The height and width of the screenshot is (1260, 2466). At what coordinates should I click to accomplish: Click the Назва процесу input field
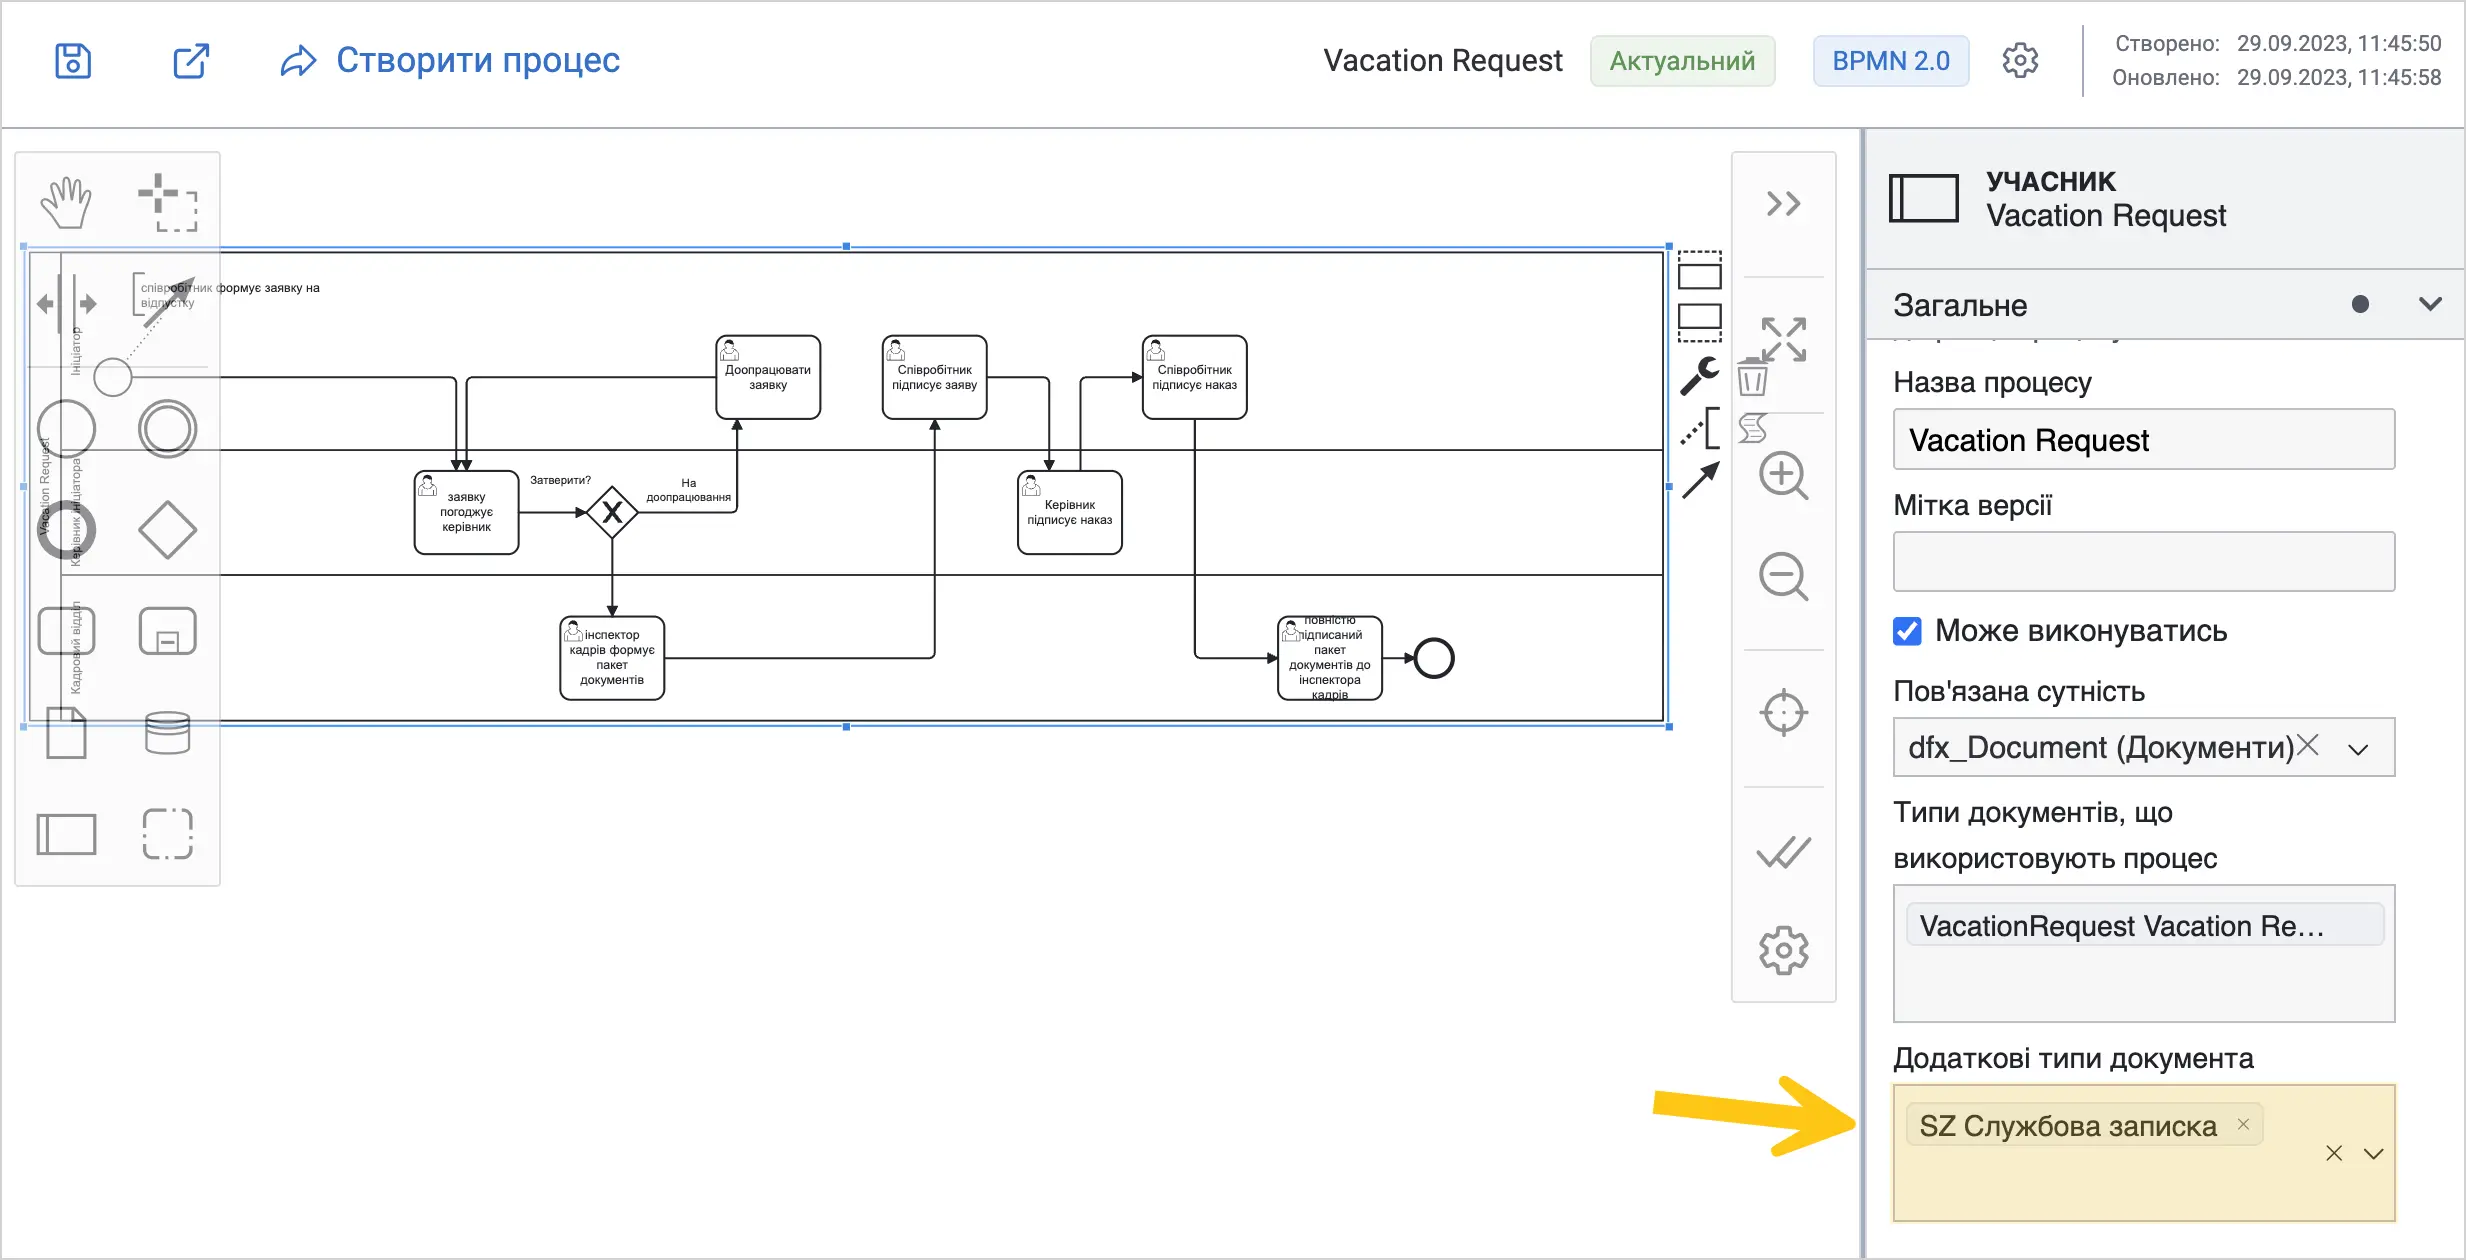tap(2143, 439)
